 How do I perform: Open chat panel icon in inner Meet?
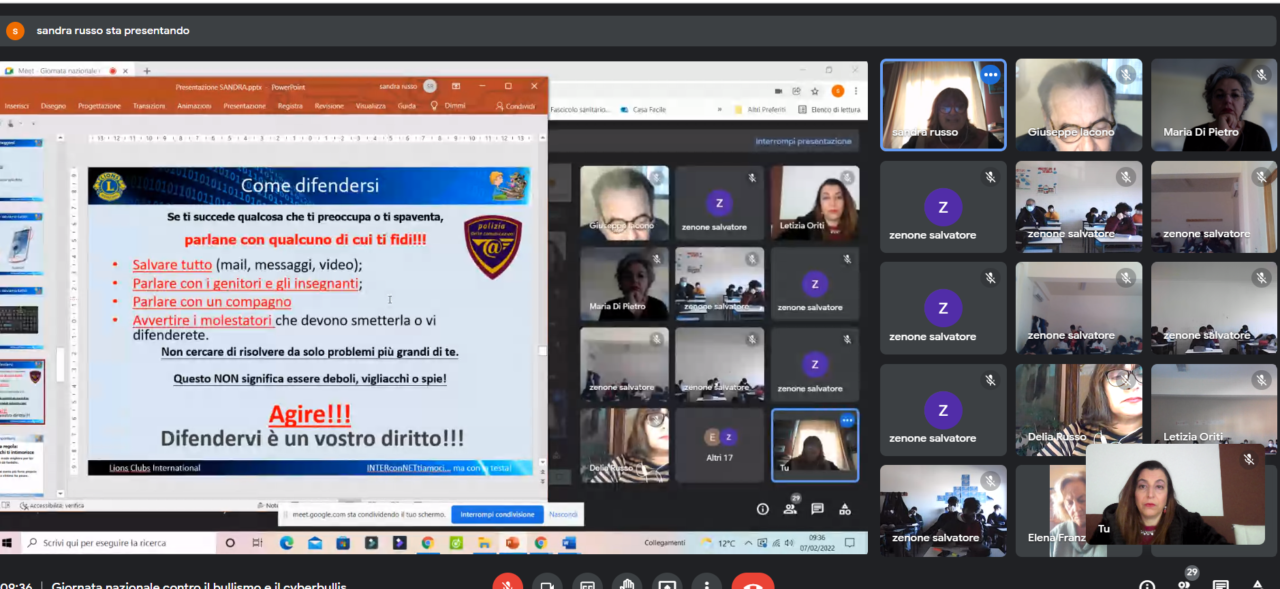click(817, 509)
